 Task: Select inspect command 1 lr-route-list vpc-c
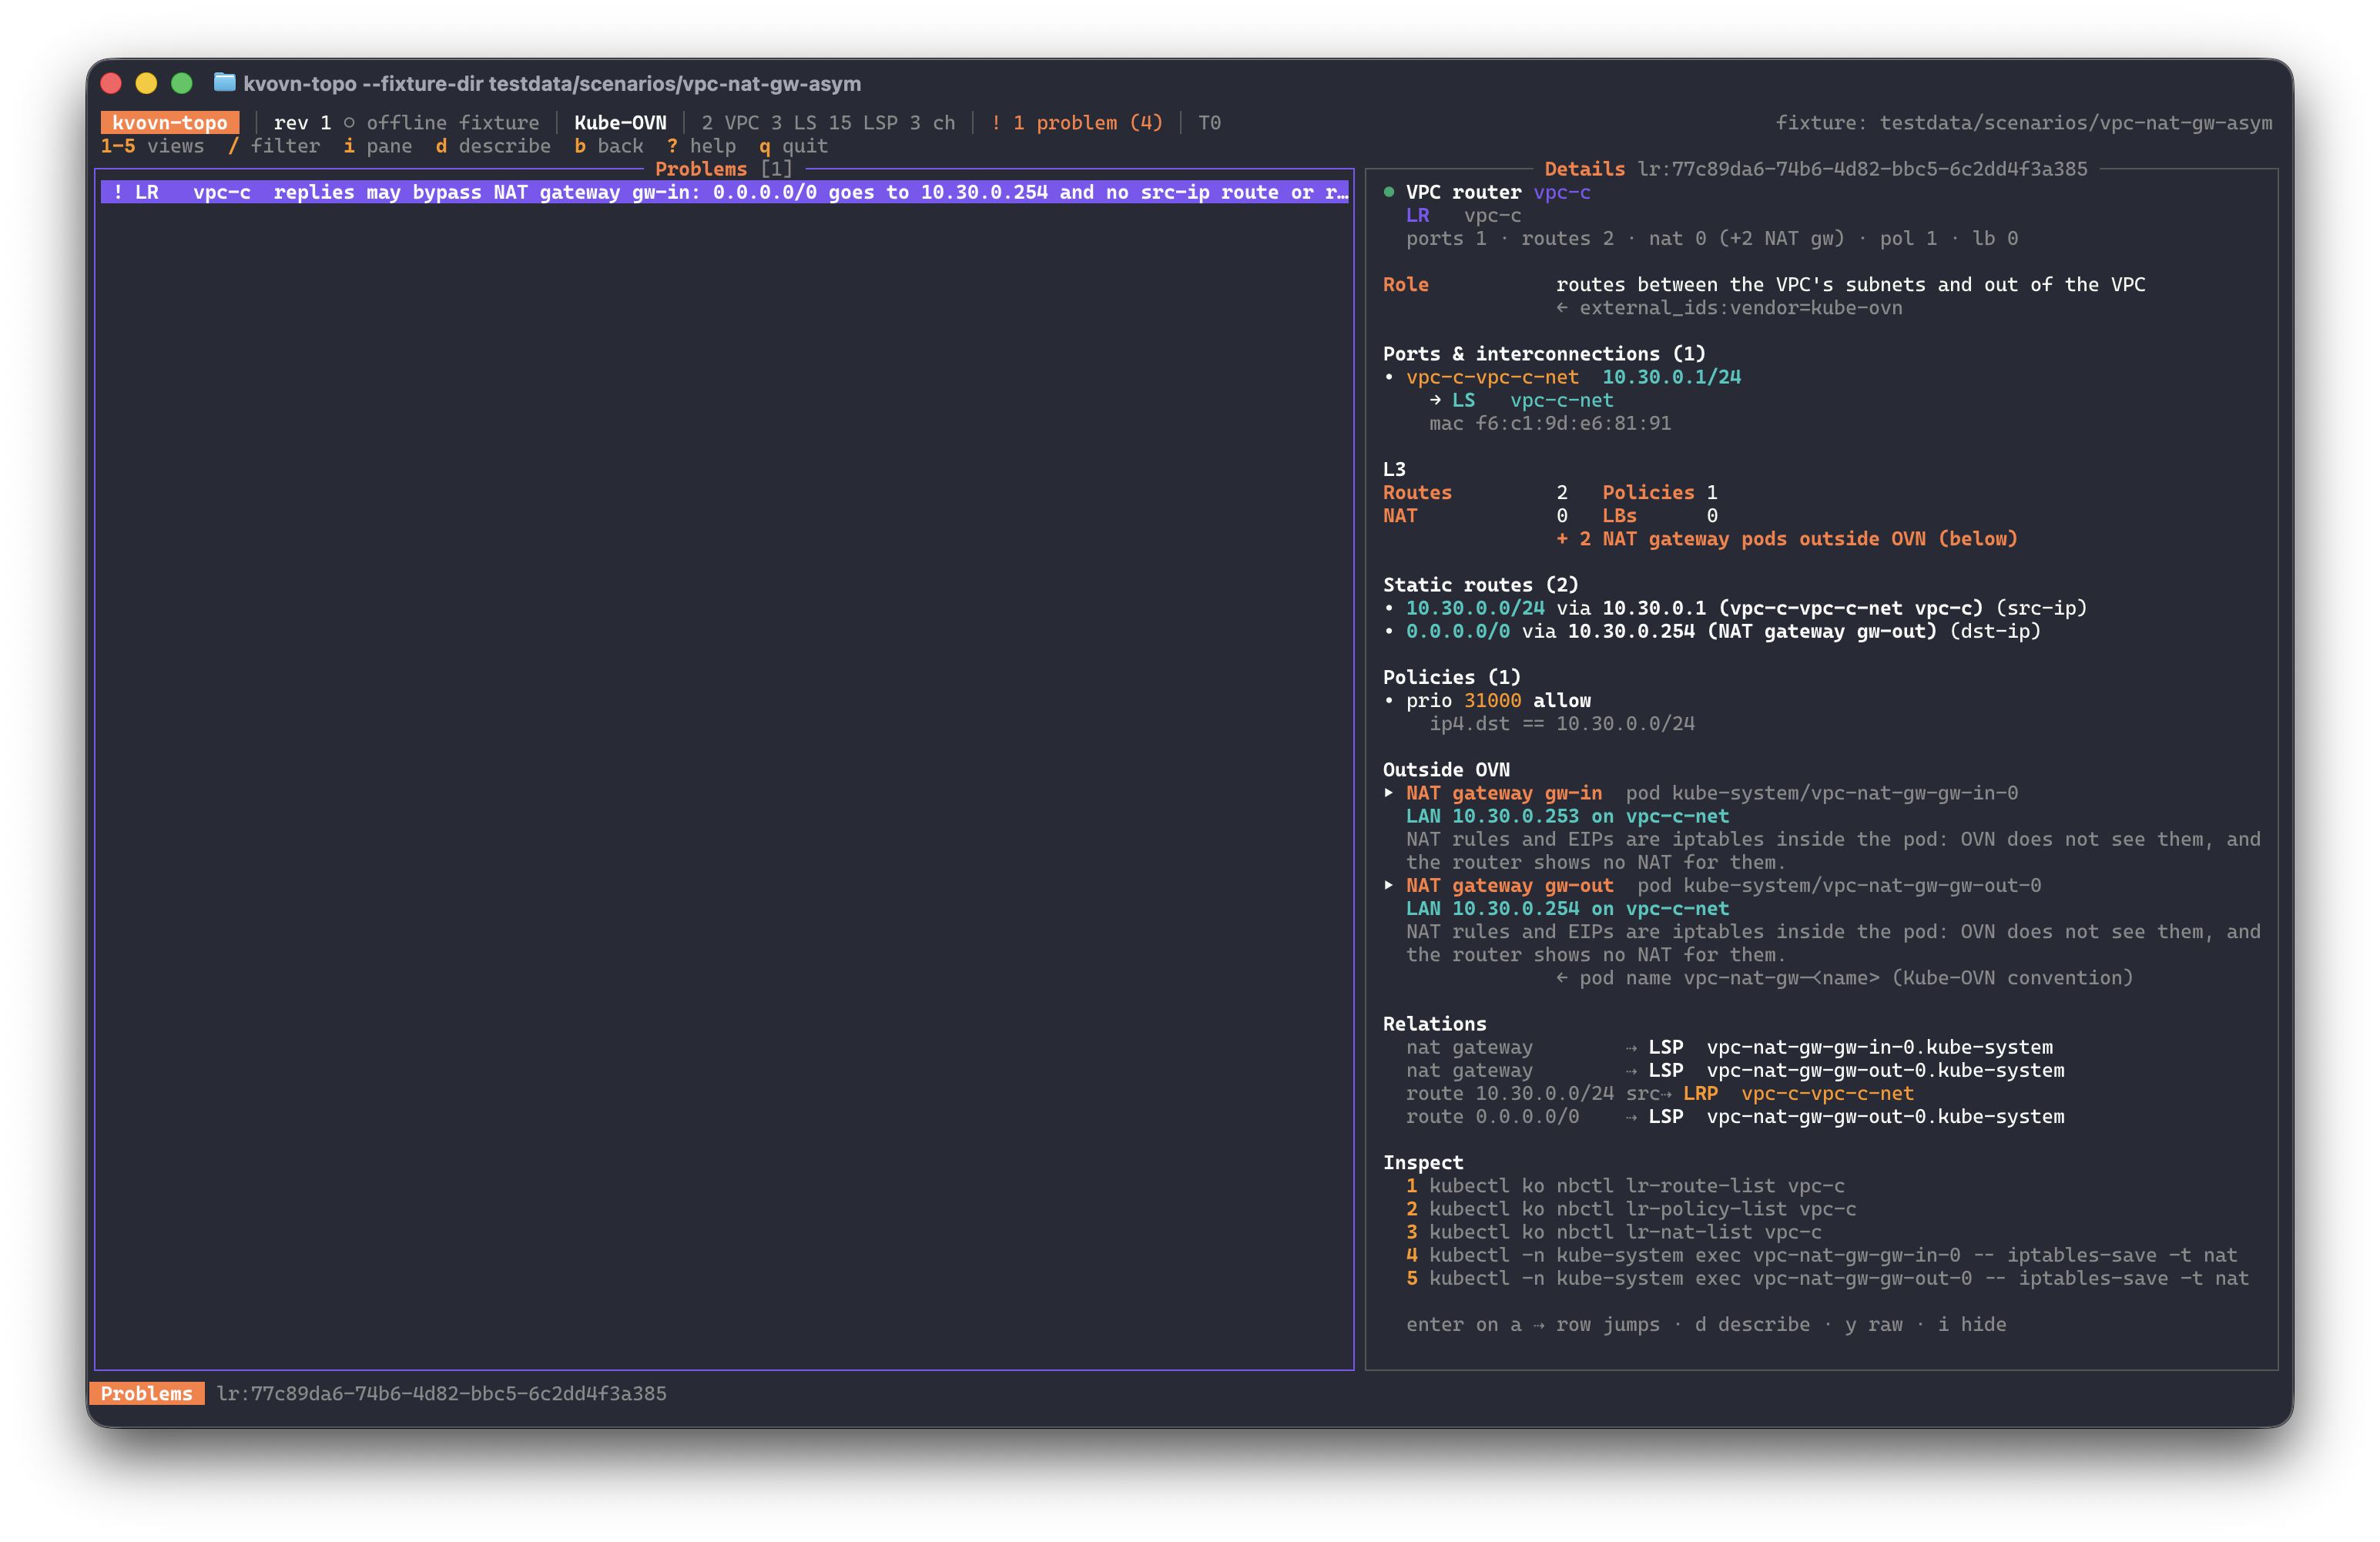click(x=1625, y=1185)
